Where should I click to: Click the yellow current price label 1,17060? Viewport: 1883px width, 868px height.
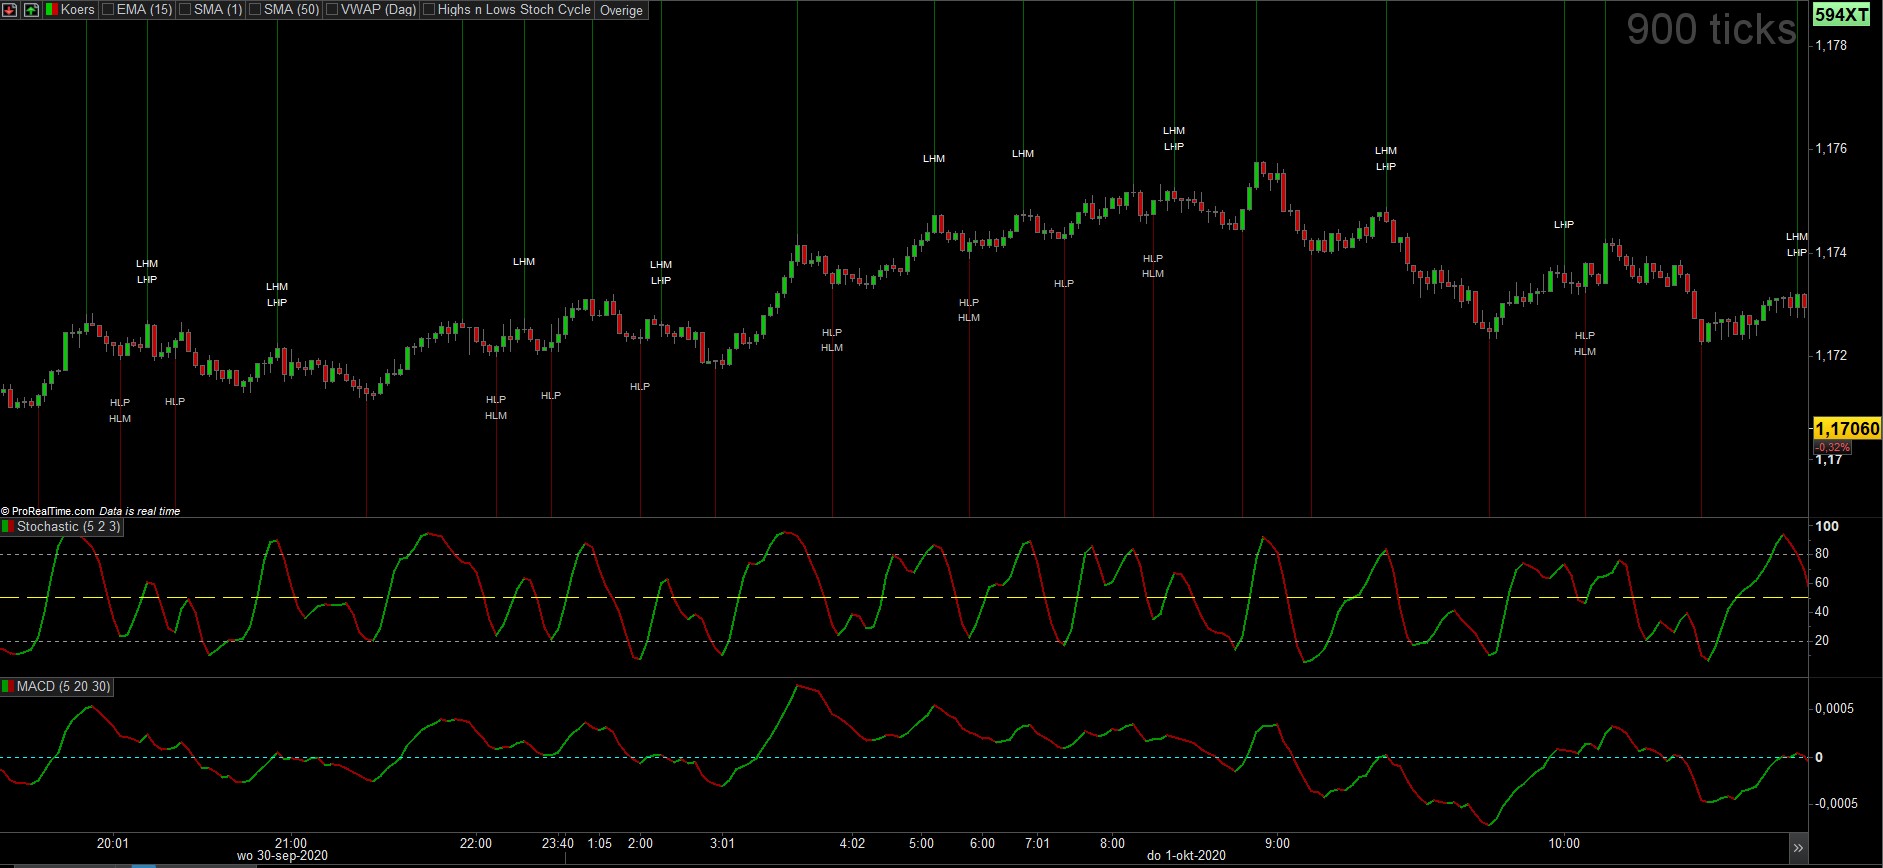(x=1847, y=429)
